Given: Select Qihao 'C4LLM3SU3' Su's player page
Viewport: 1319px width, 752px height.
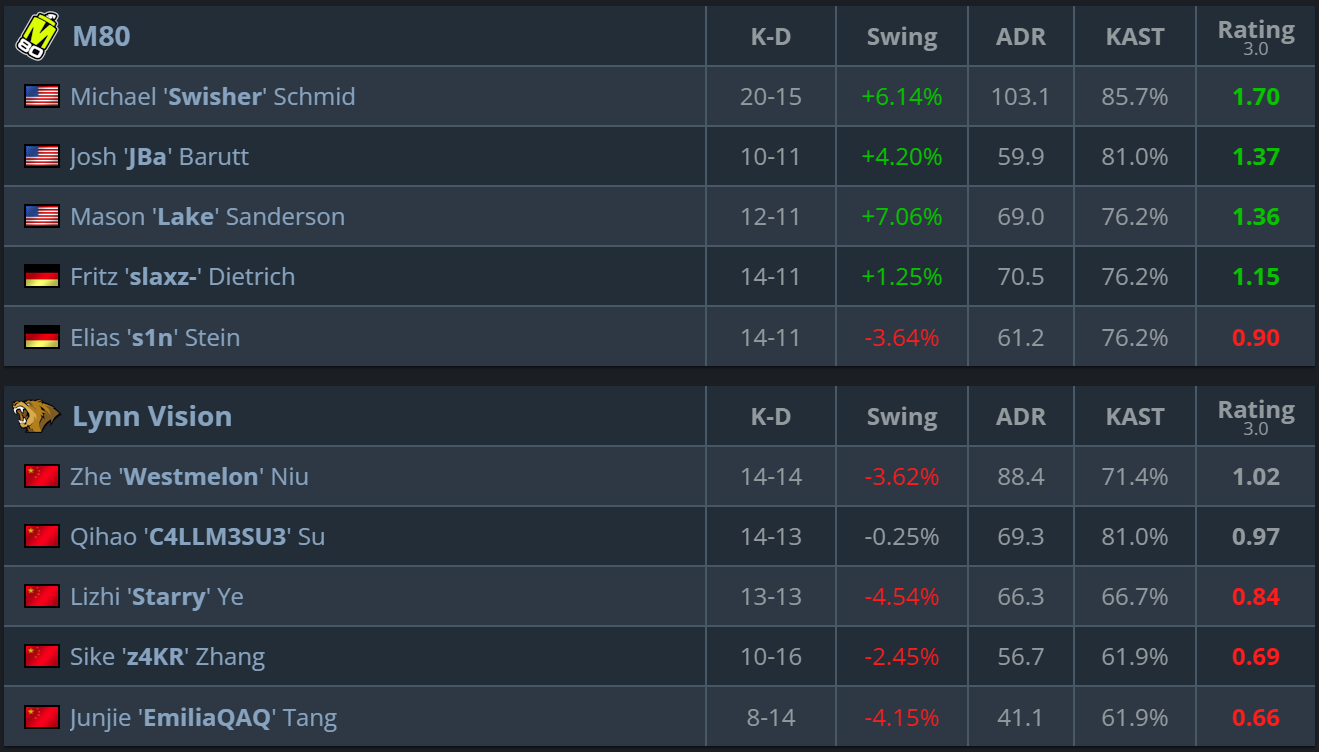Looking at the screenshot, I should [x=197, y=536].
